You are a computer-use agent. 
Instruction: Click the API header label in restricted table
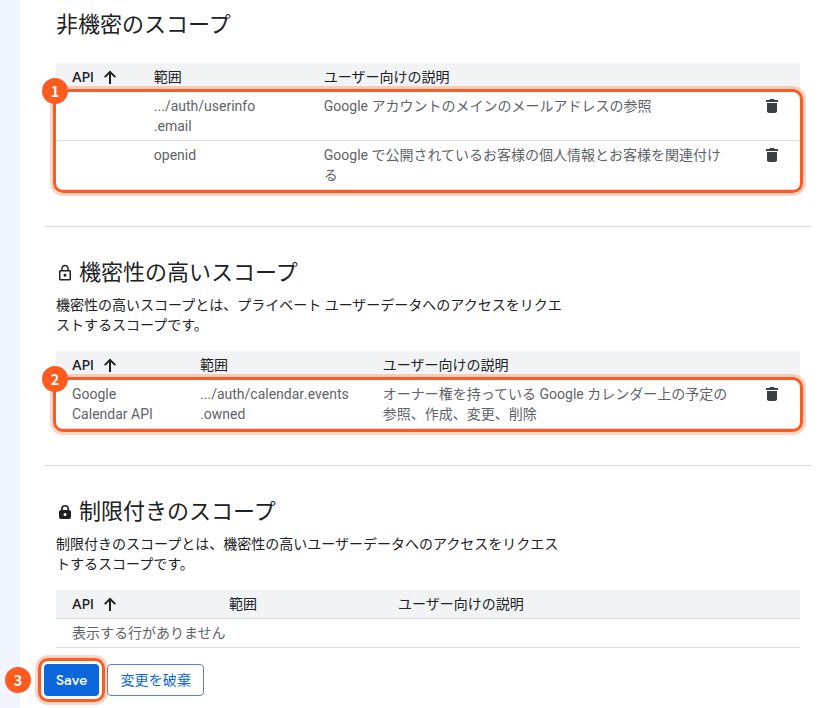[x=83, y=604]
